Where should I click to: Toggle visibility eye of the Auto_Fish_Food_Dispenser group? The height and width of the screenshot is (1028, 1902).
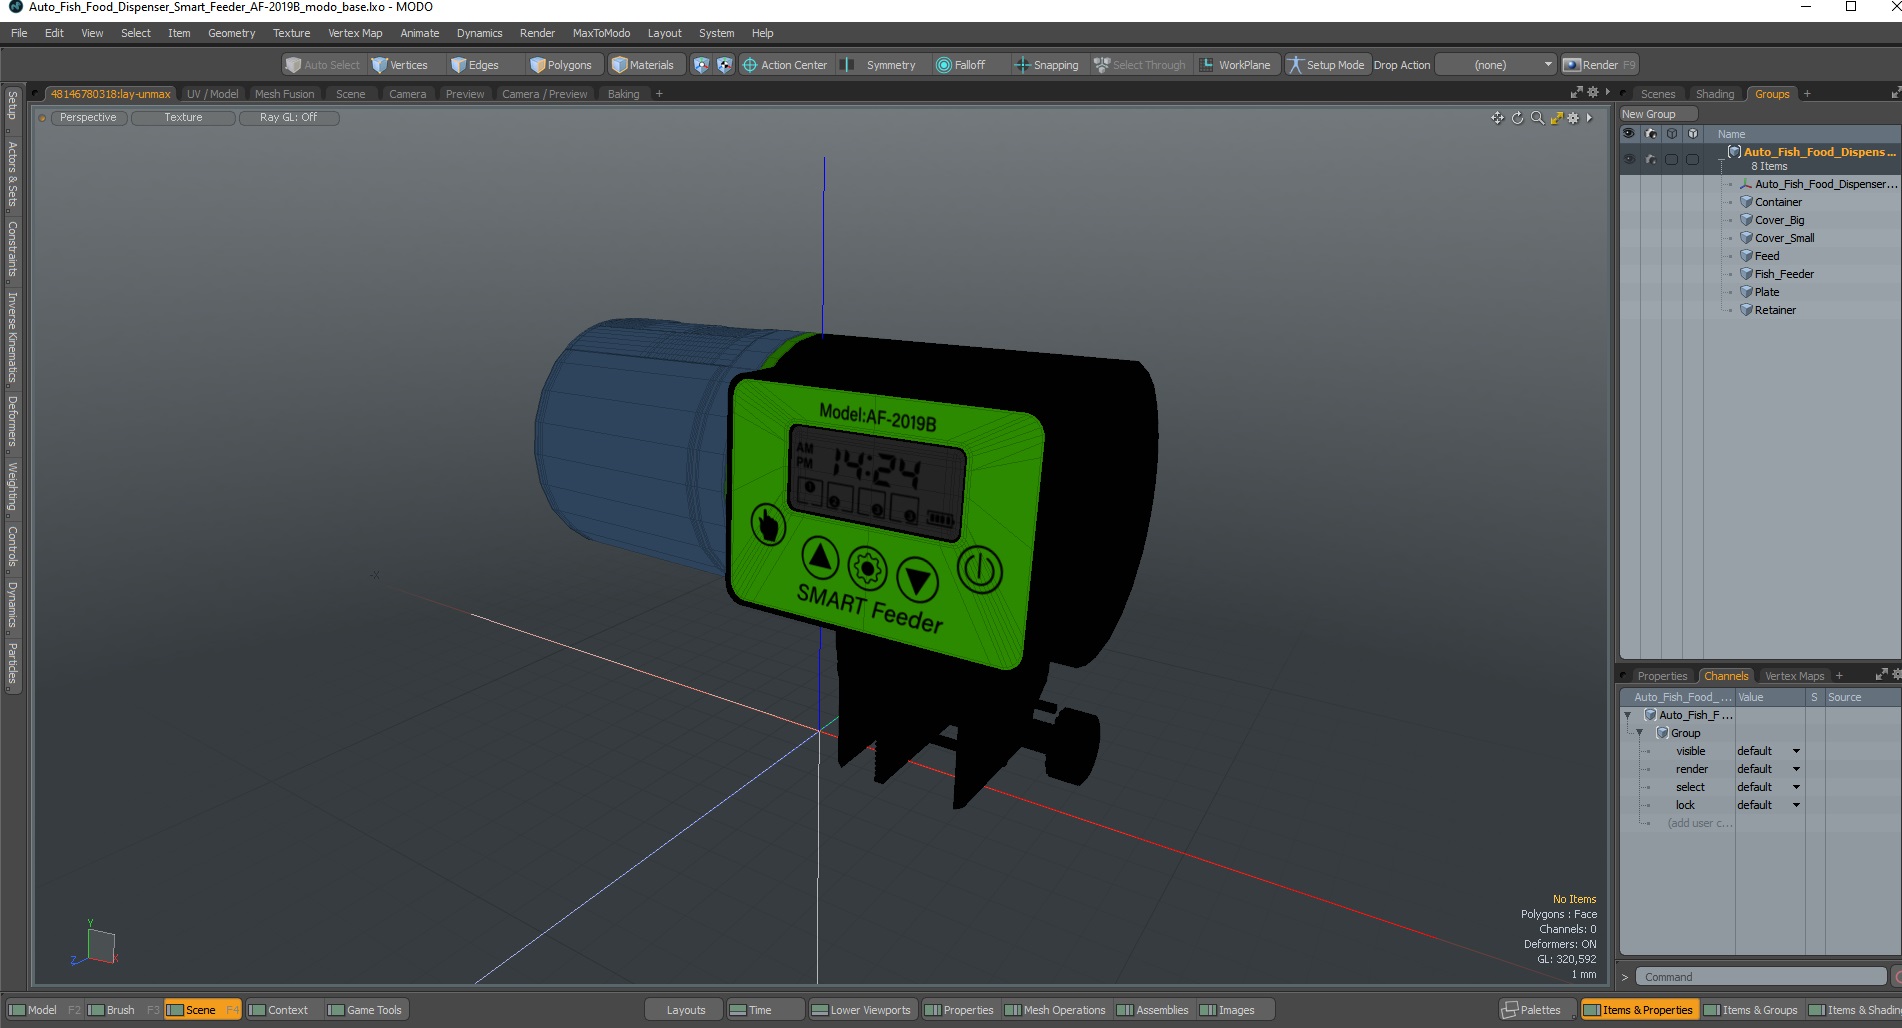1629,159
